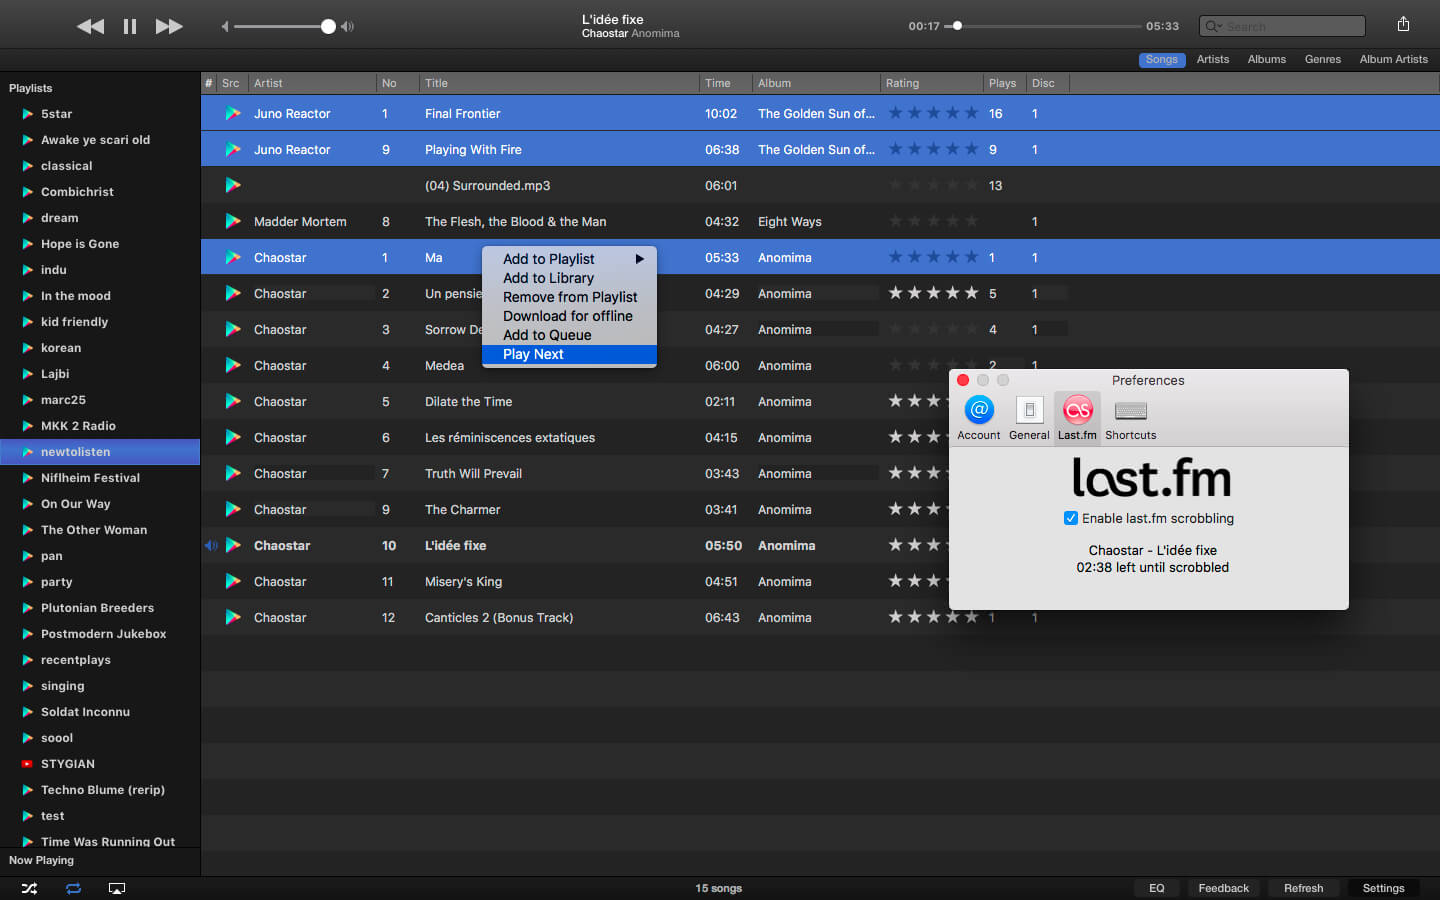Toggle shuffle mode icon
The height and width of the screenshot is (900, 1440).
(29, 888)
